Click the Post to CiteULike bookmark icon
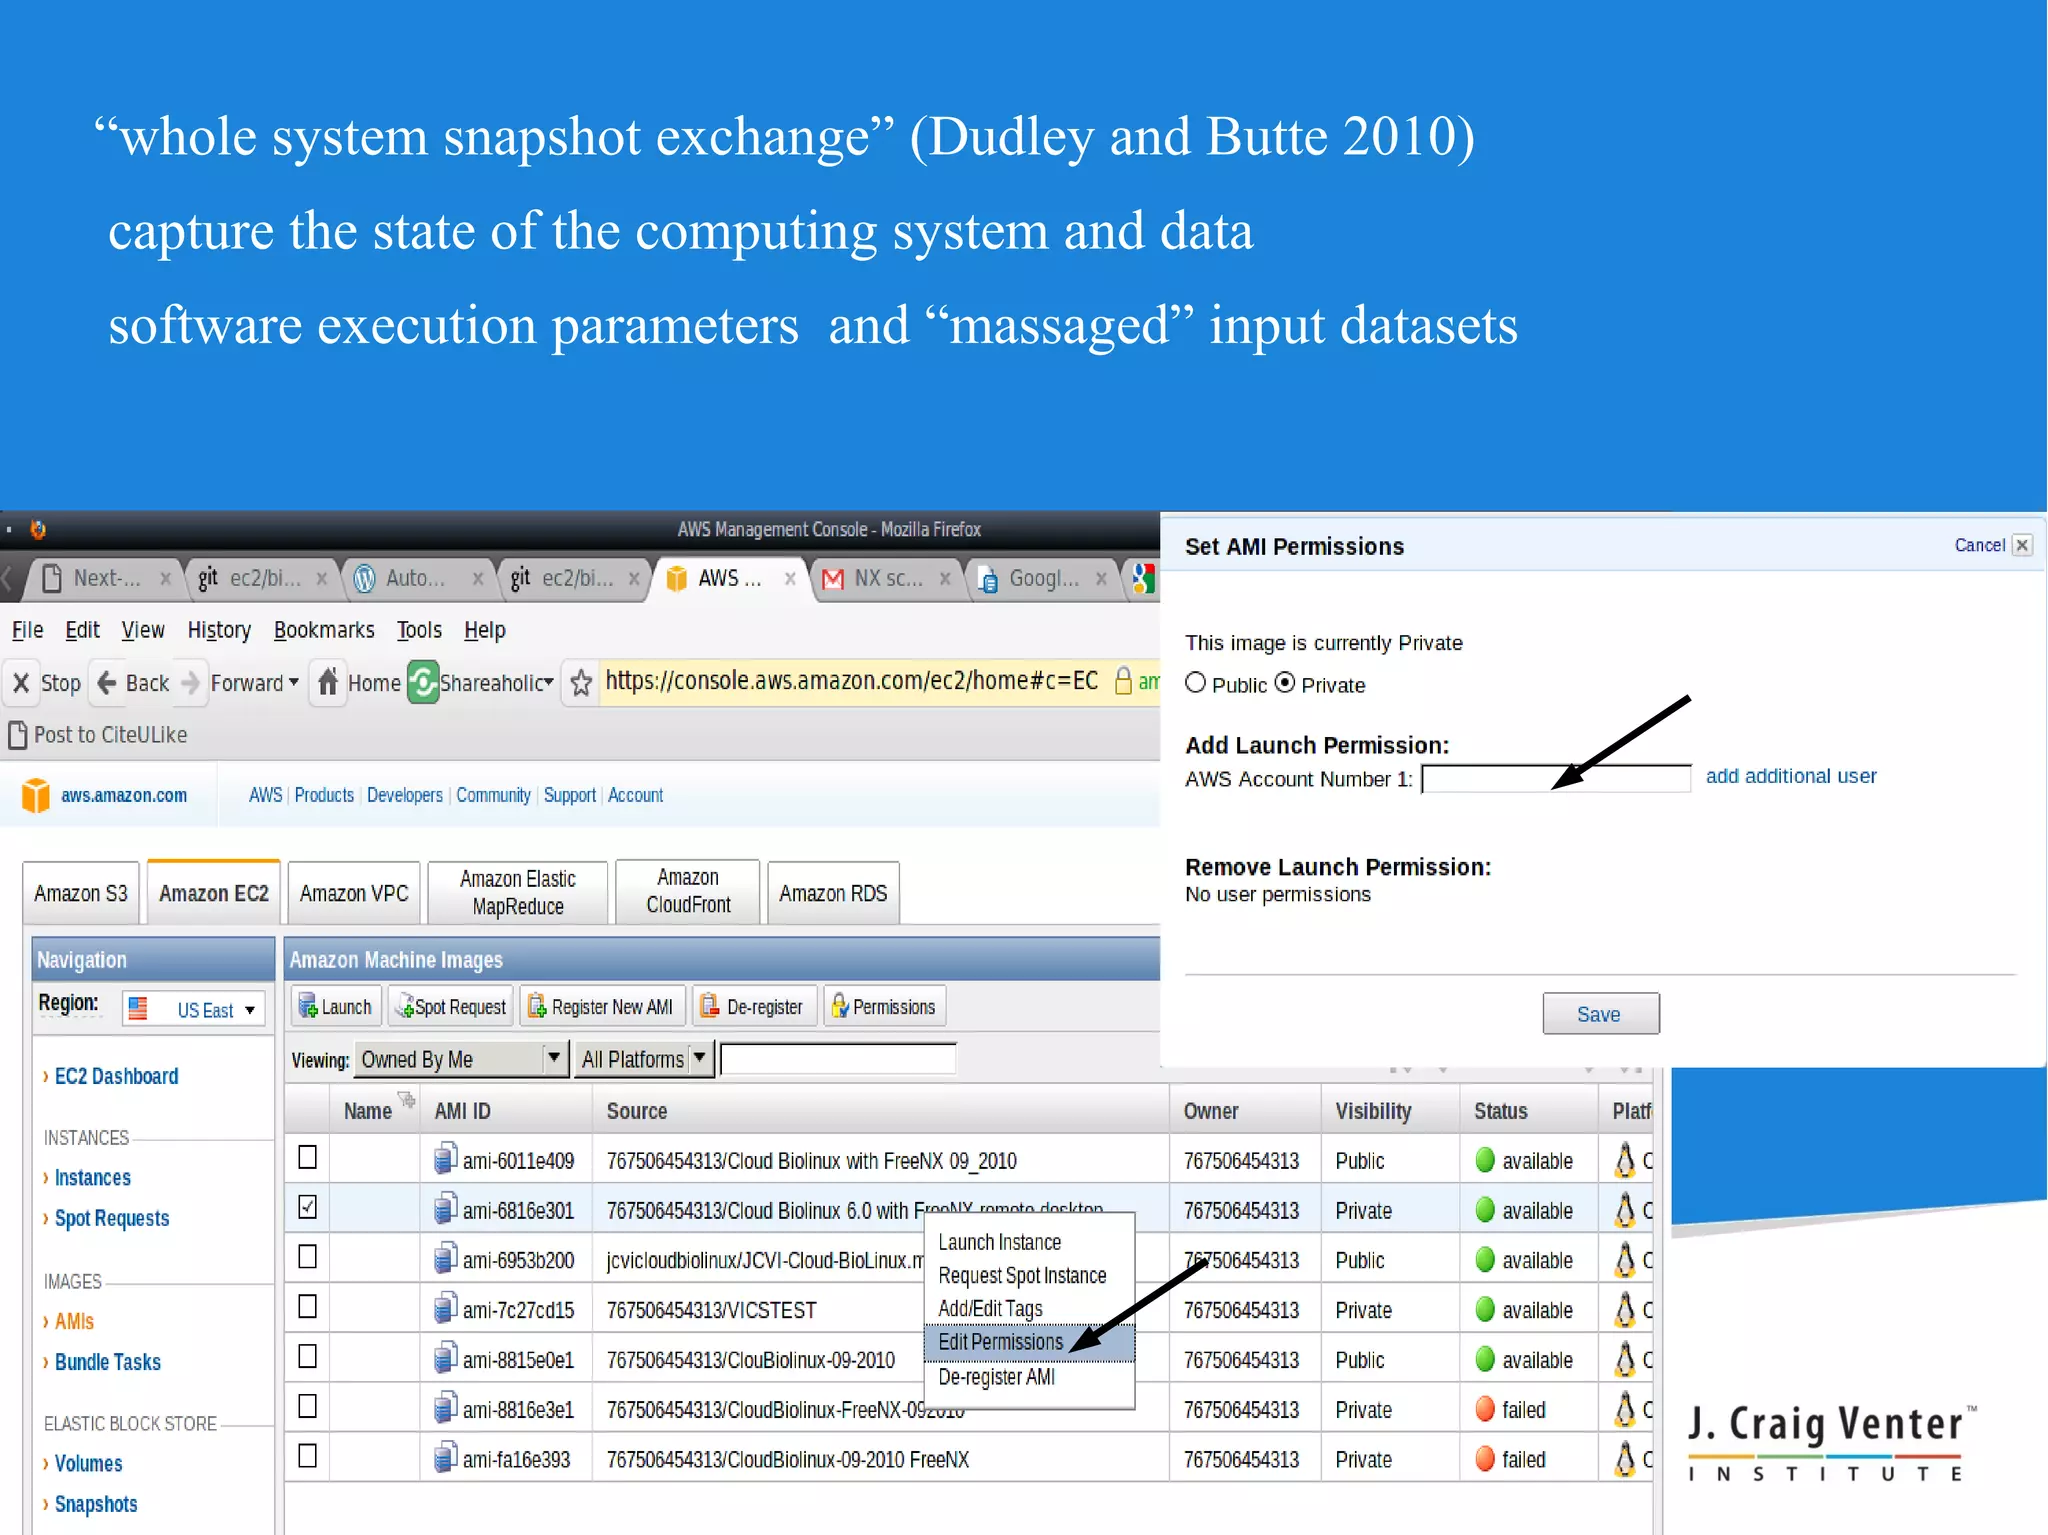The height and width of the screenshot is (1535, 2048). click(17, 735)
